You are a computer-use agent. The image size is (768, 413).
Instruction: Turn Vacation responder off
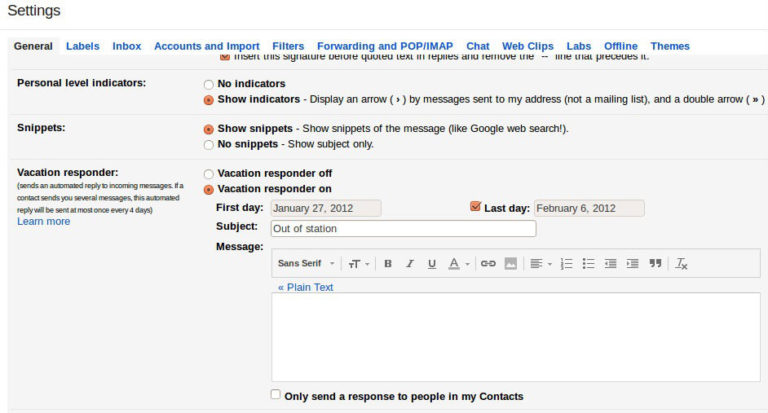(209, 174)
